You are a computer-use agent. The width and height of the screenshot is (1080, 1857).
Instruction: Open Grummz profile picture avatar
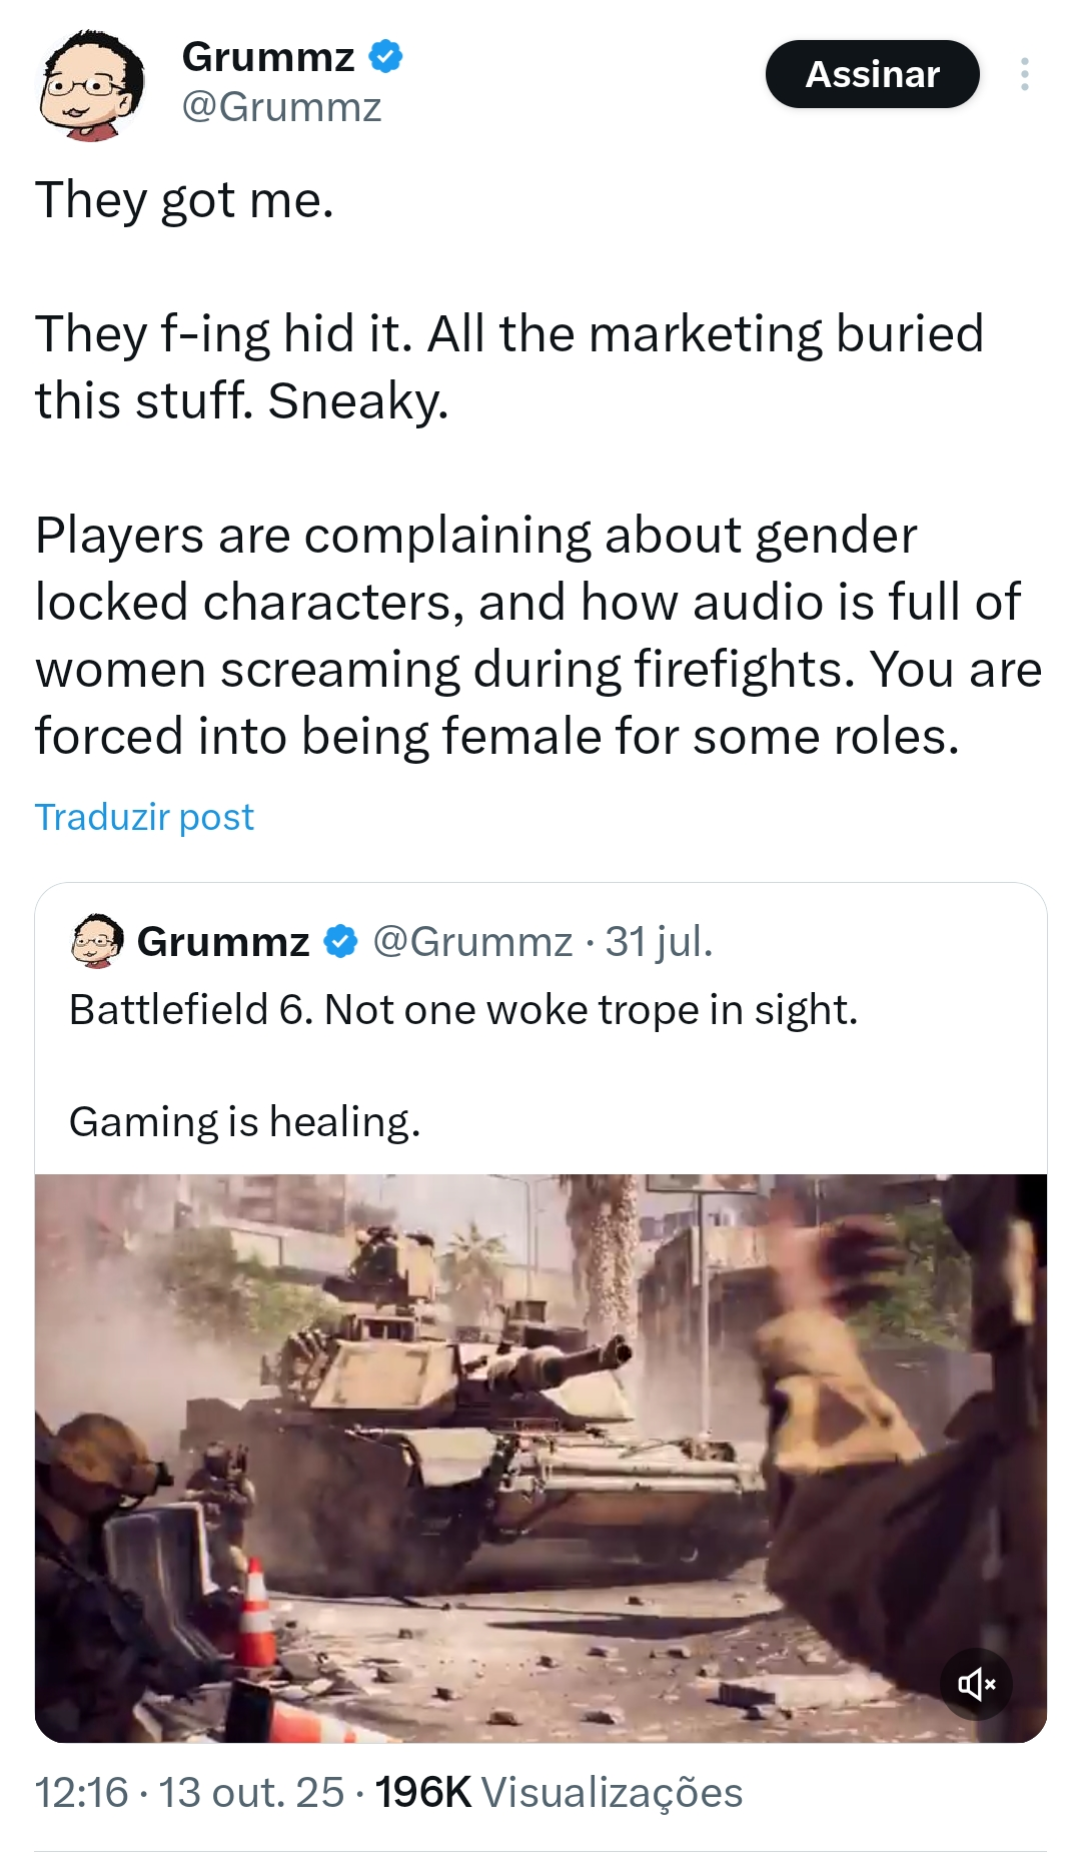[x=91, y=84]
